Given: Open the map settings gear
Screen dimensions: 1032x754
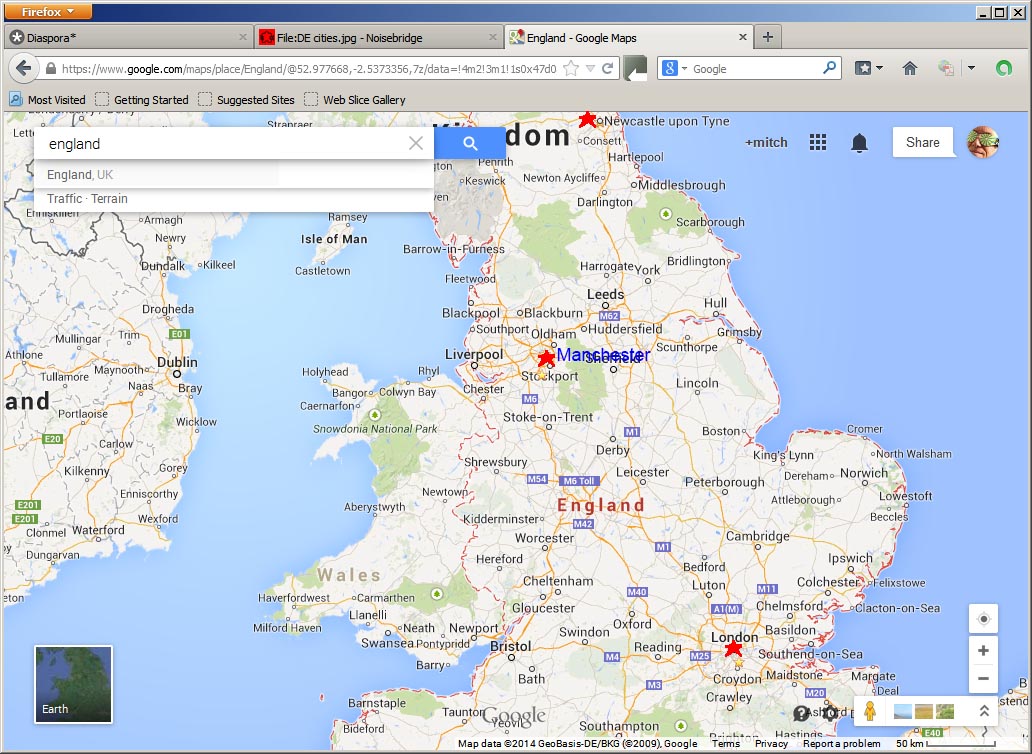Looking at the screenshot, I should point(829,712).
